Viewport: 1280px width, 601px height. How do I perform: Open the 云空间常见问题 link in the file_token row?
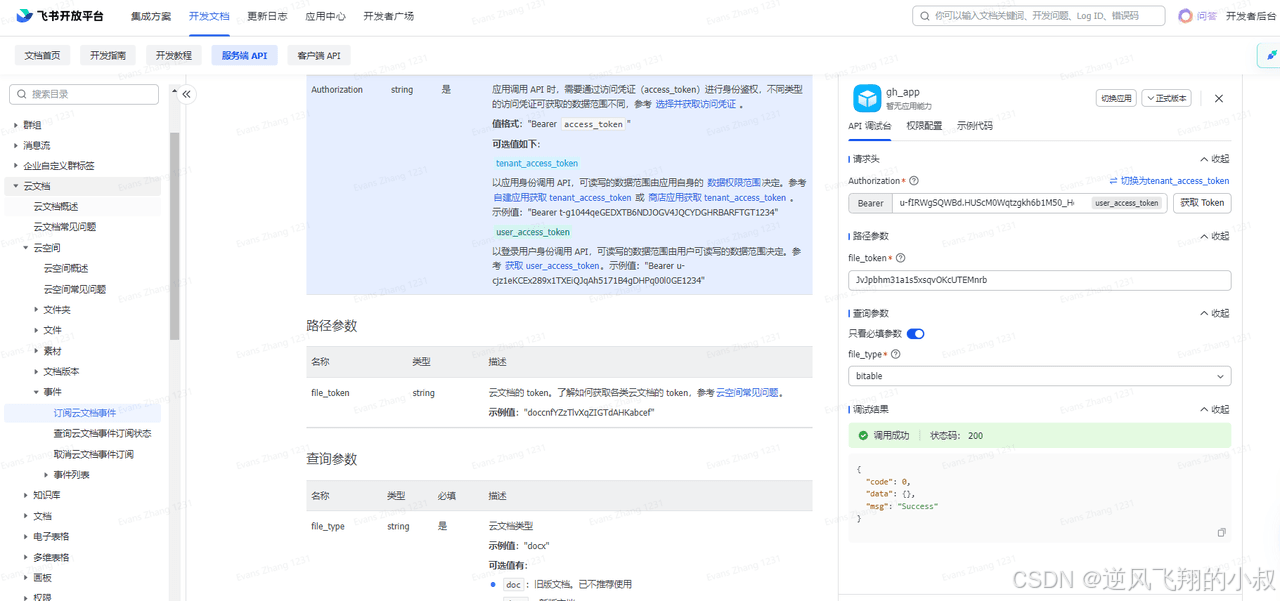747,393
